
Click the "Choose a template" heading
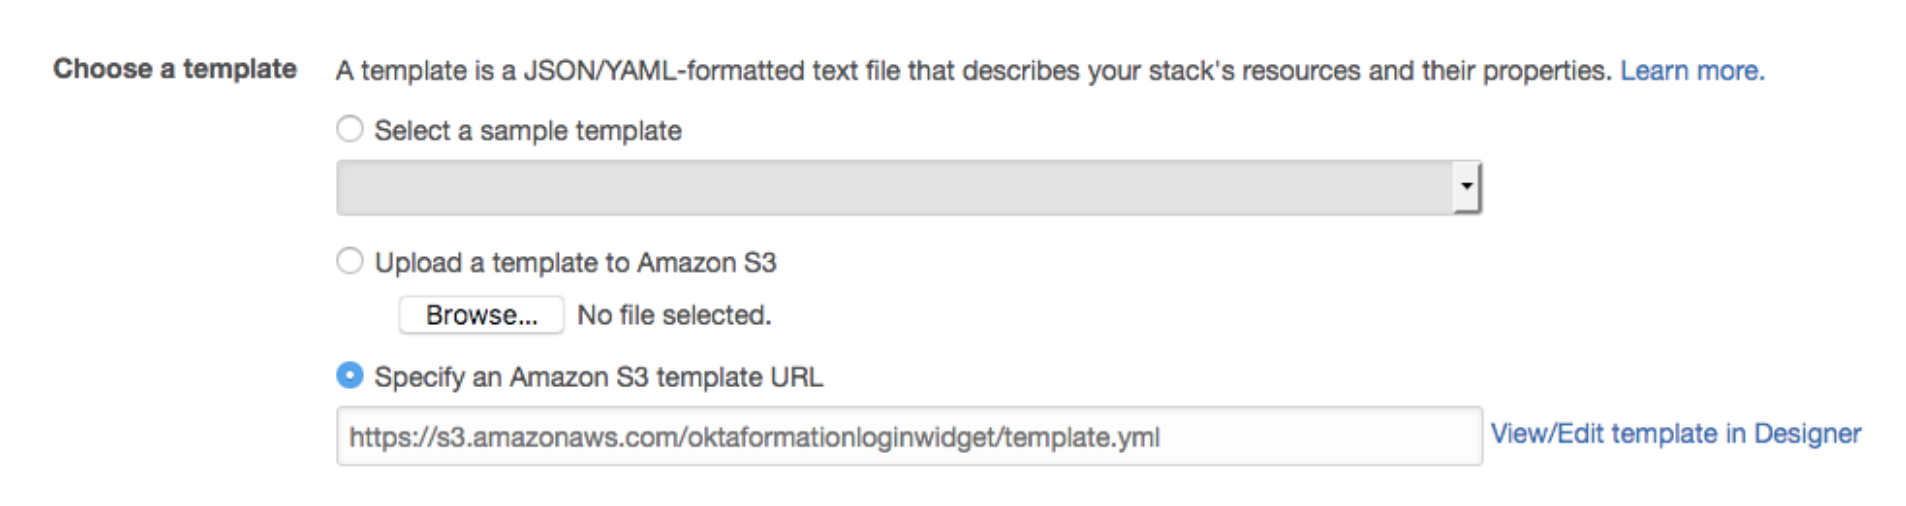click(x=175, y=69)
